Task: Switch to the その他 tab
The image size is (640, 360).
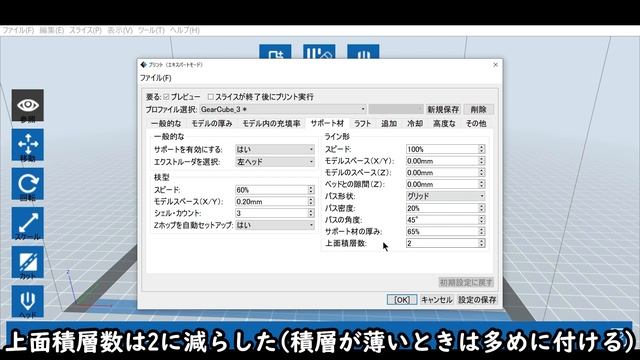Action: pyautogui.click(x=476, y=123)
